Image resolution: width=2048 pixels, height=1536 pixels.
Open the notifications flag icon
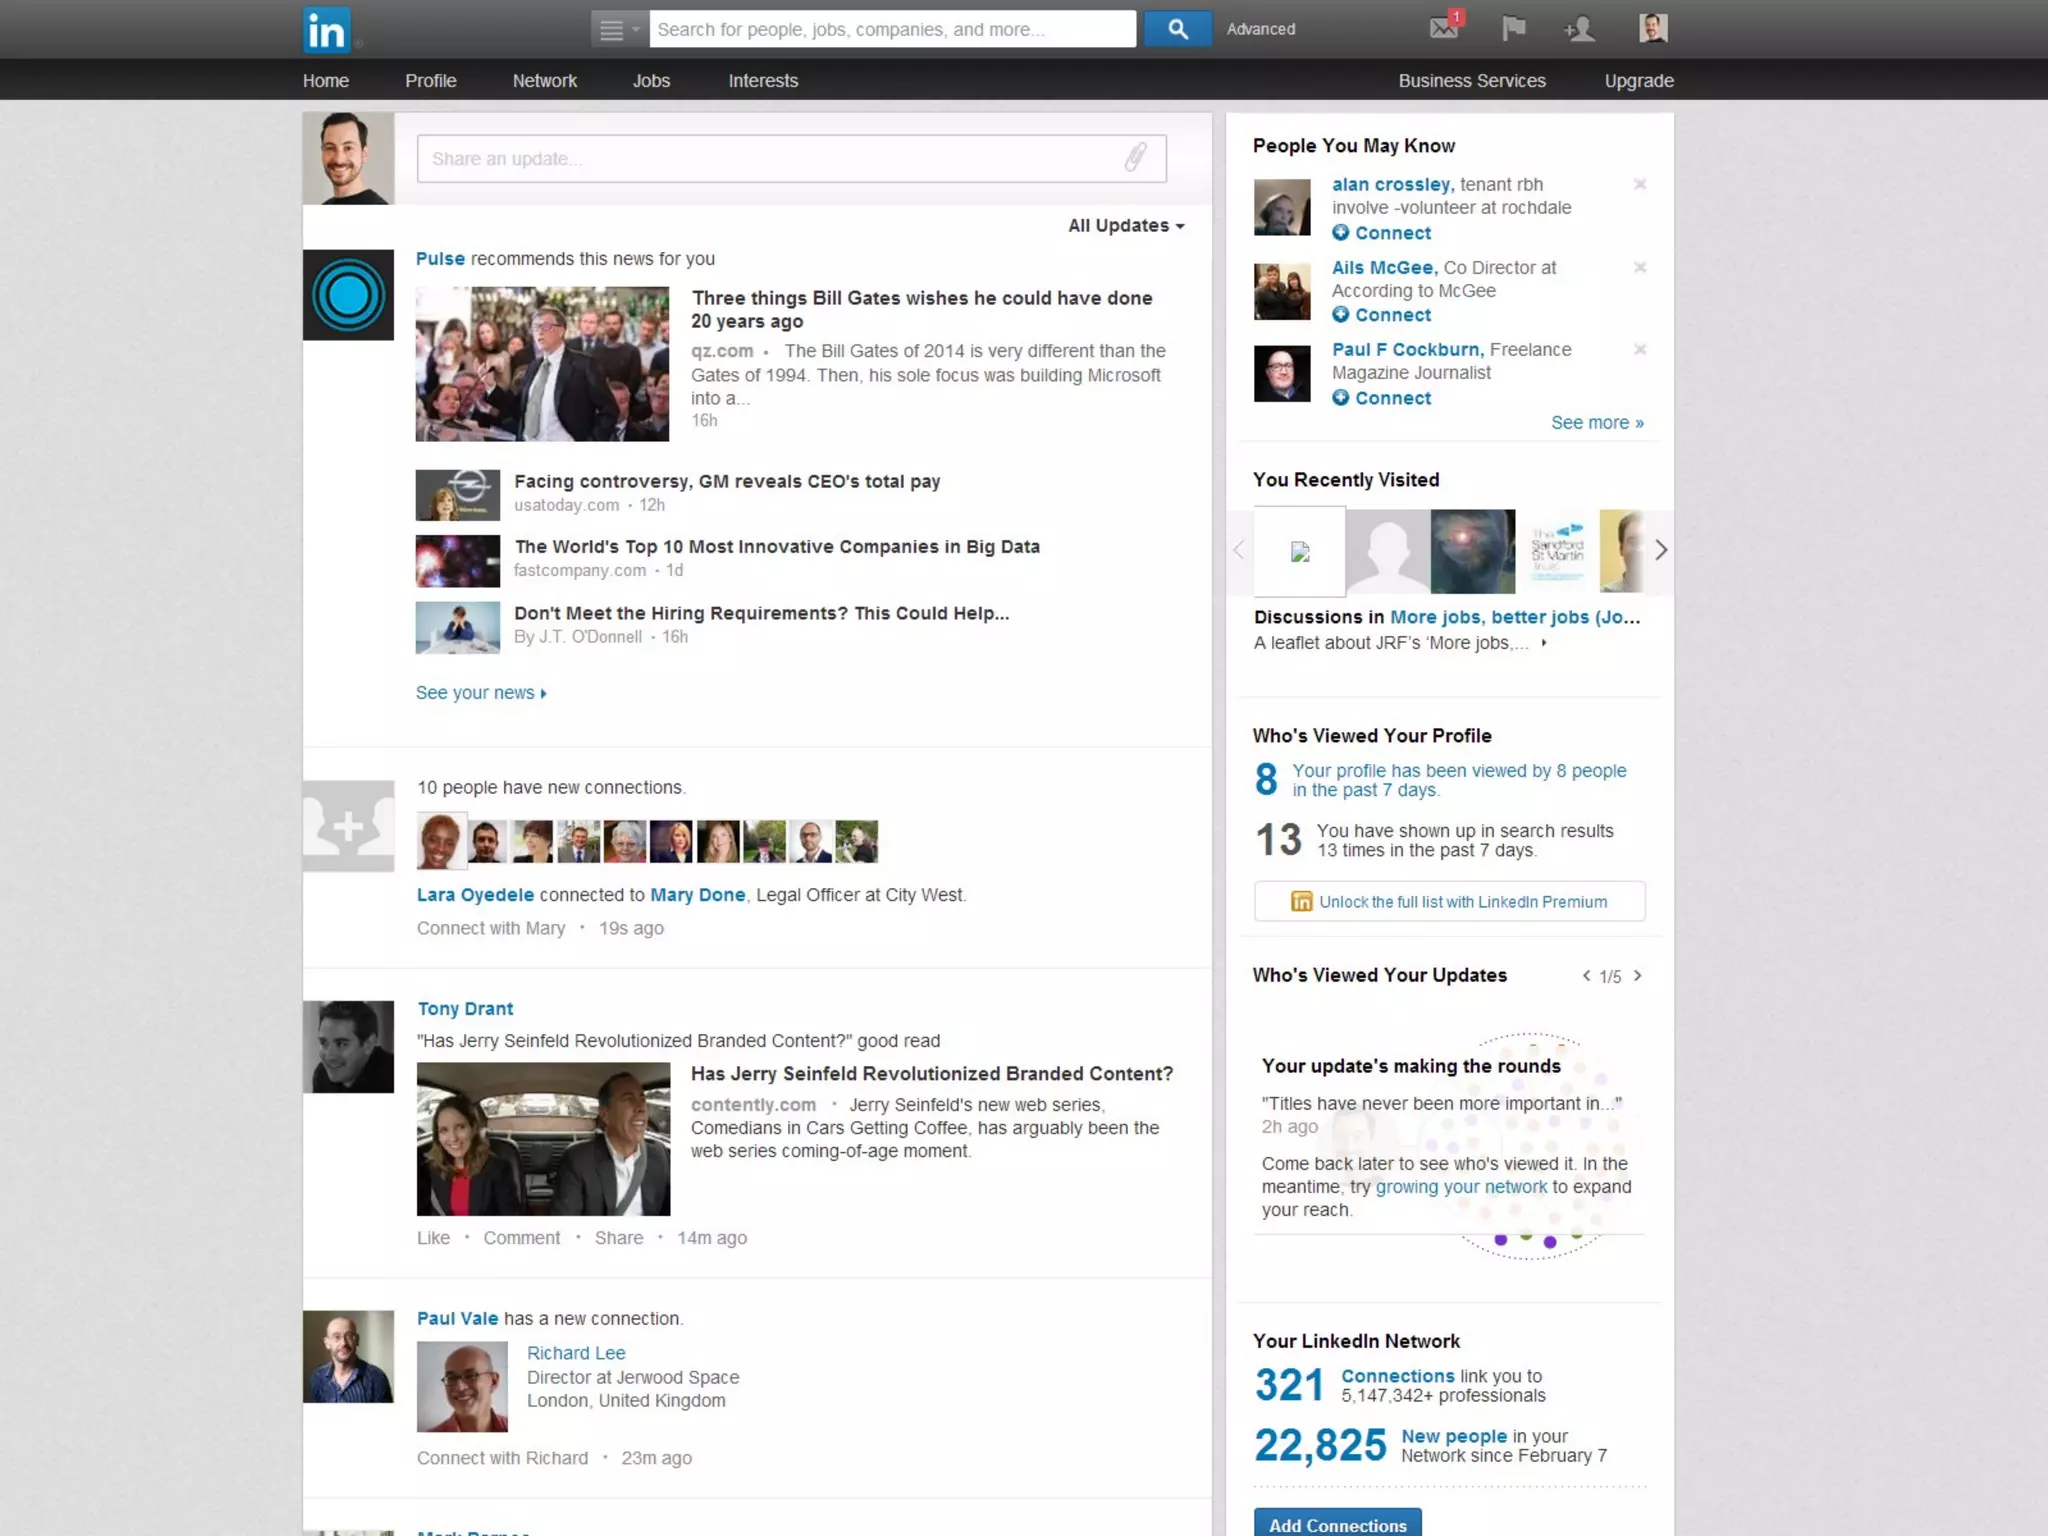click(1513, 28)
